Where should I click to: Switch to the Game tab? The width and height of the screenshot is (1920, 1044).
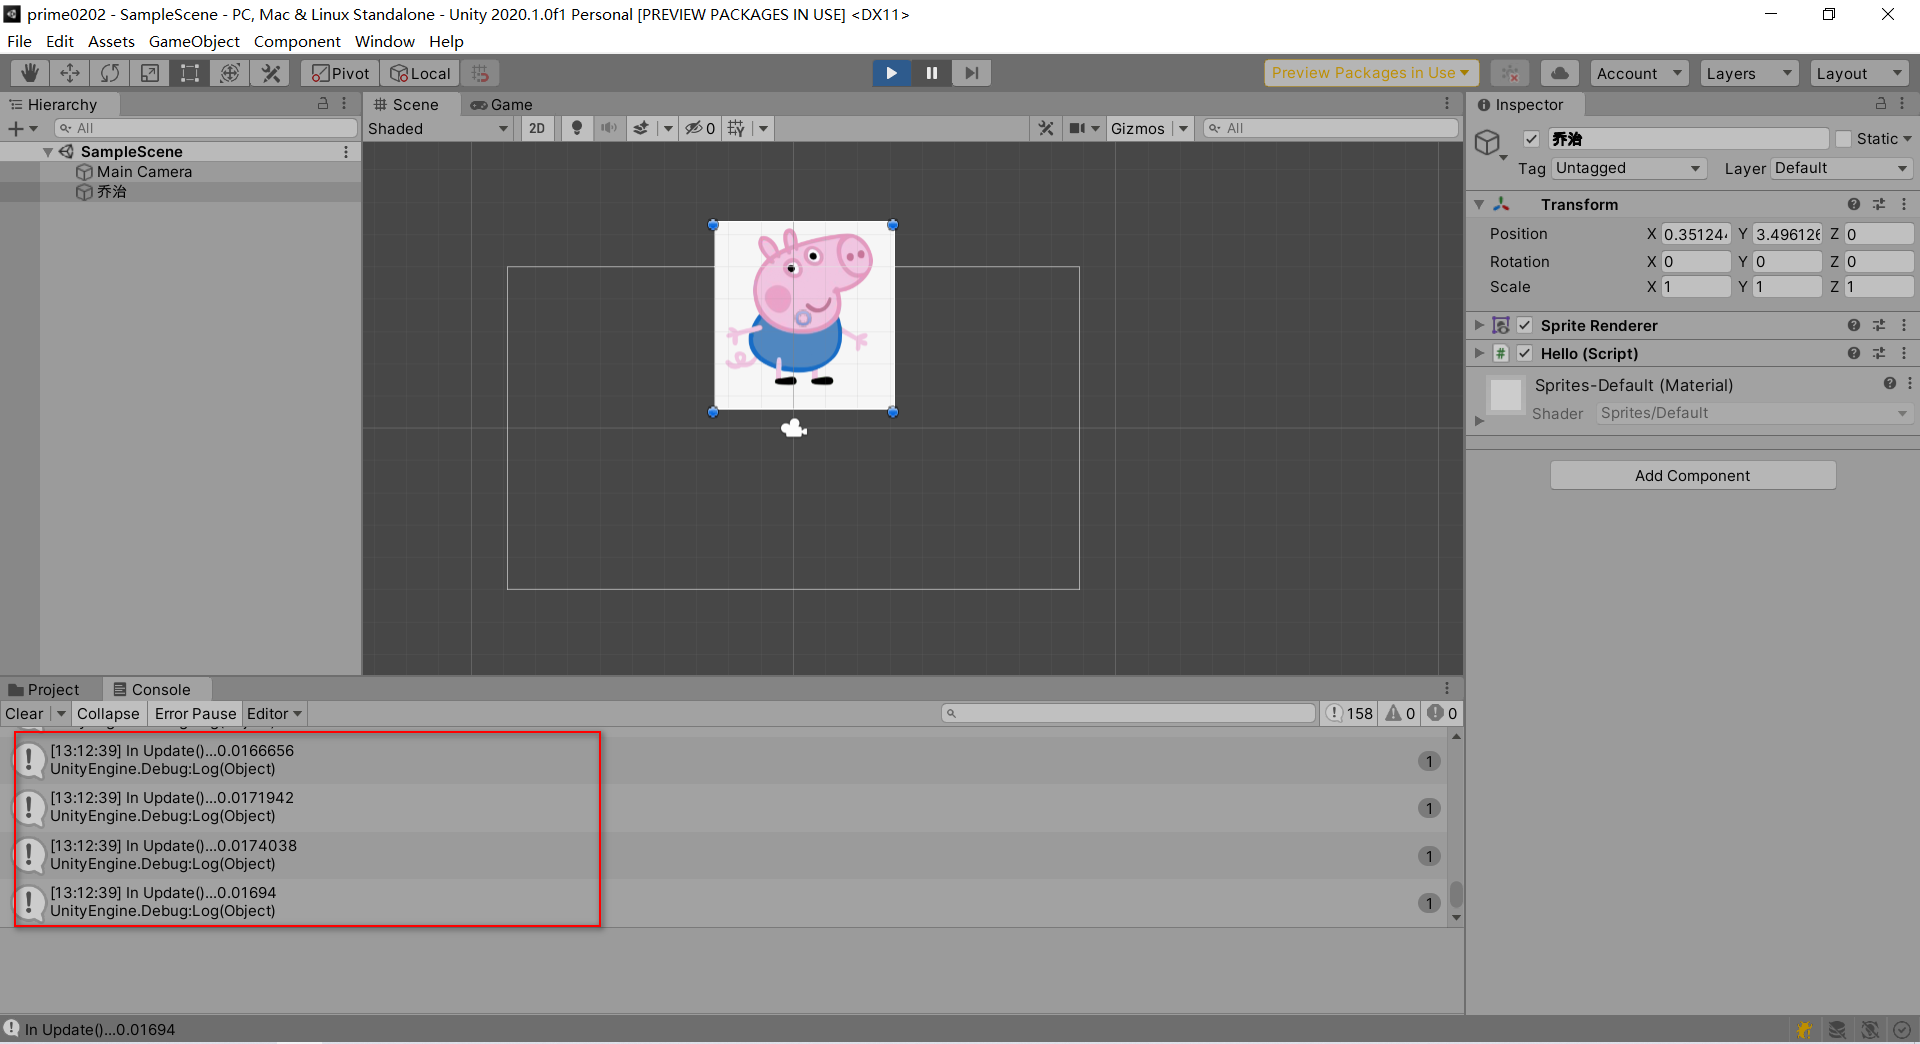pyautogui.click(x=502, y=104)
